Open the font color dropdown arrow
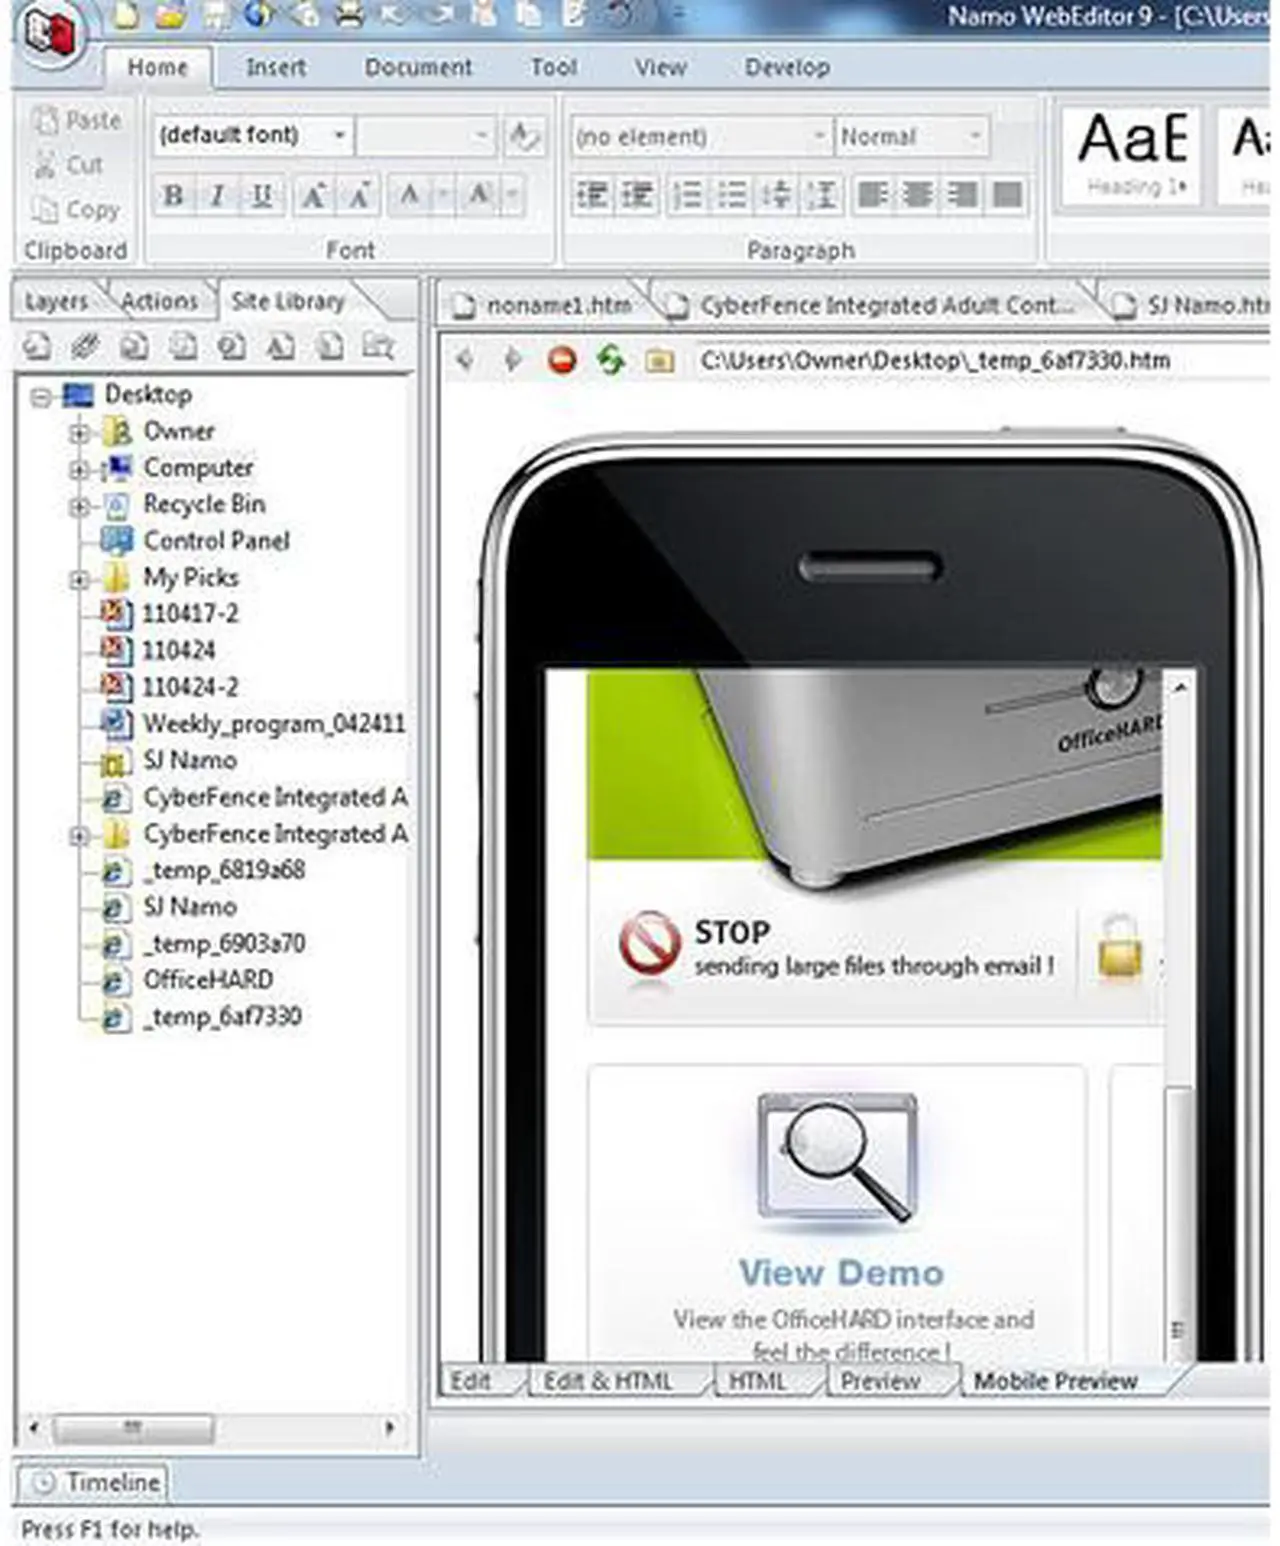Viewport: 1280px width, 1546px height. click(442, 195)
